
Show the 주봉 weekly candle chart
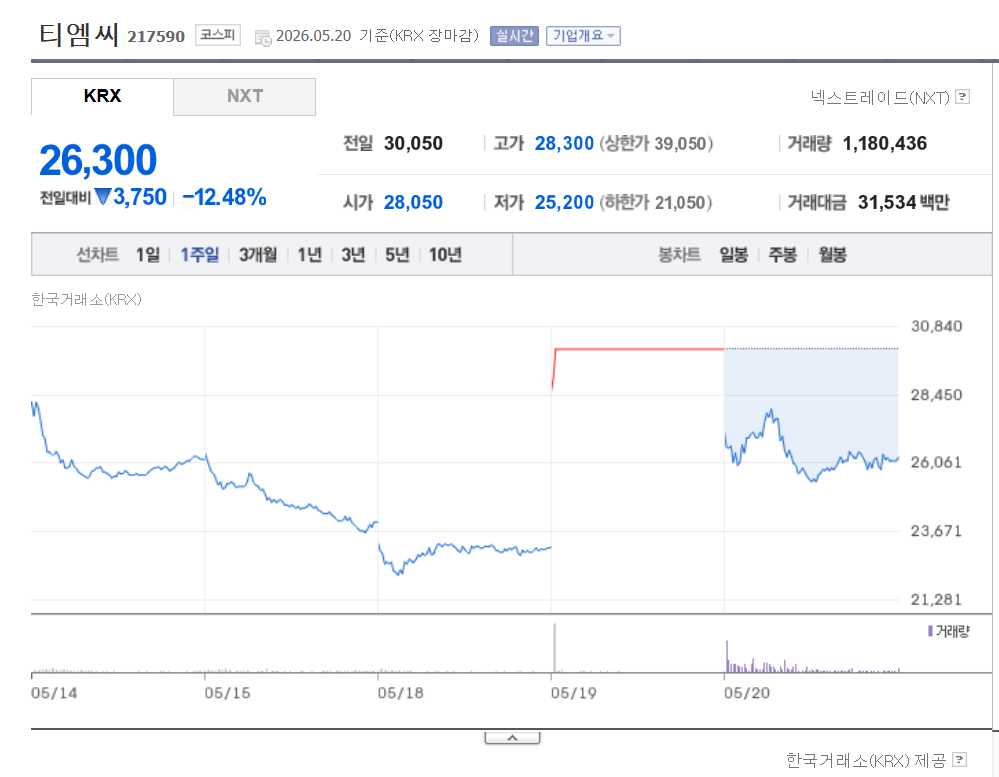click(x=783, y=255)
